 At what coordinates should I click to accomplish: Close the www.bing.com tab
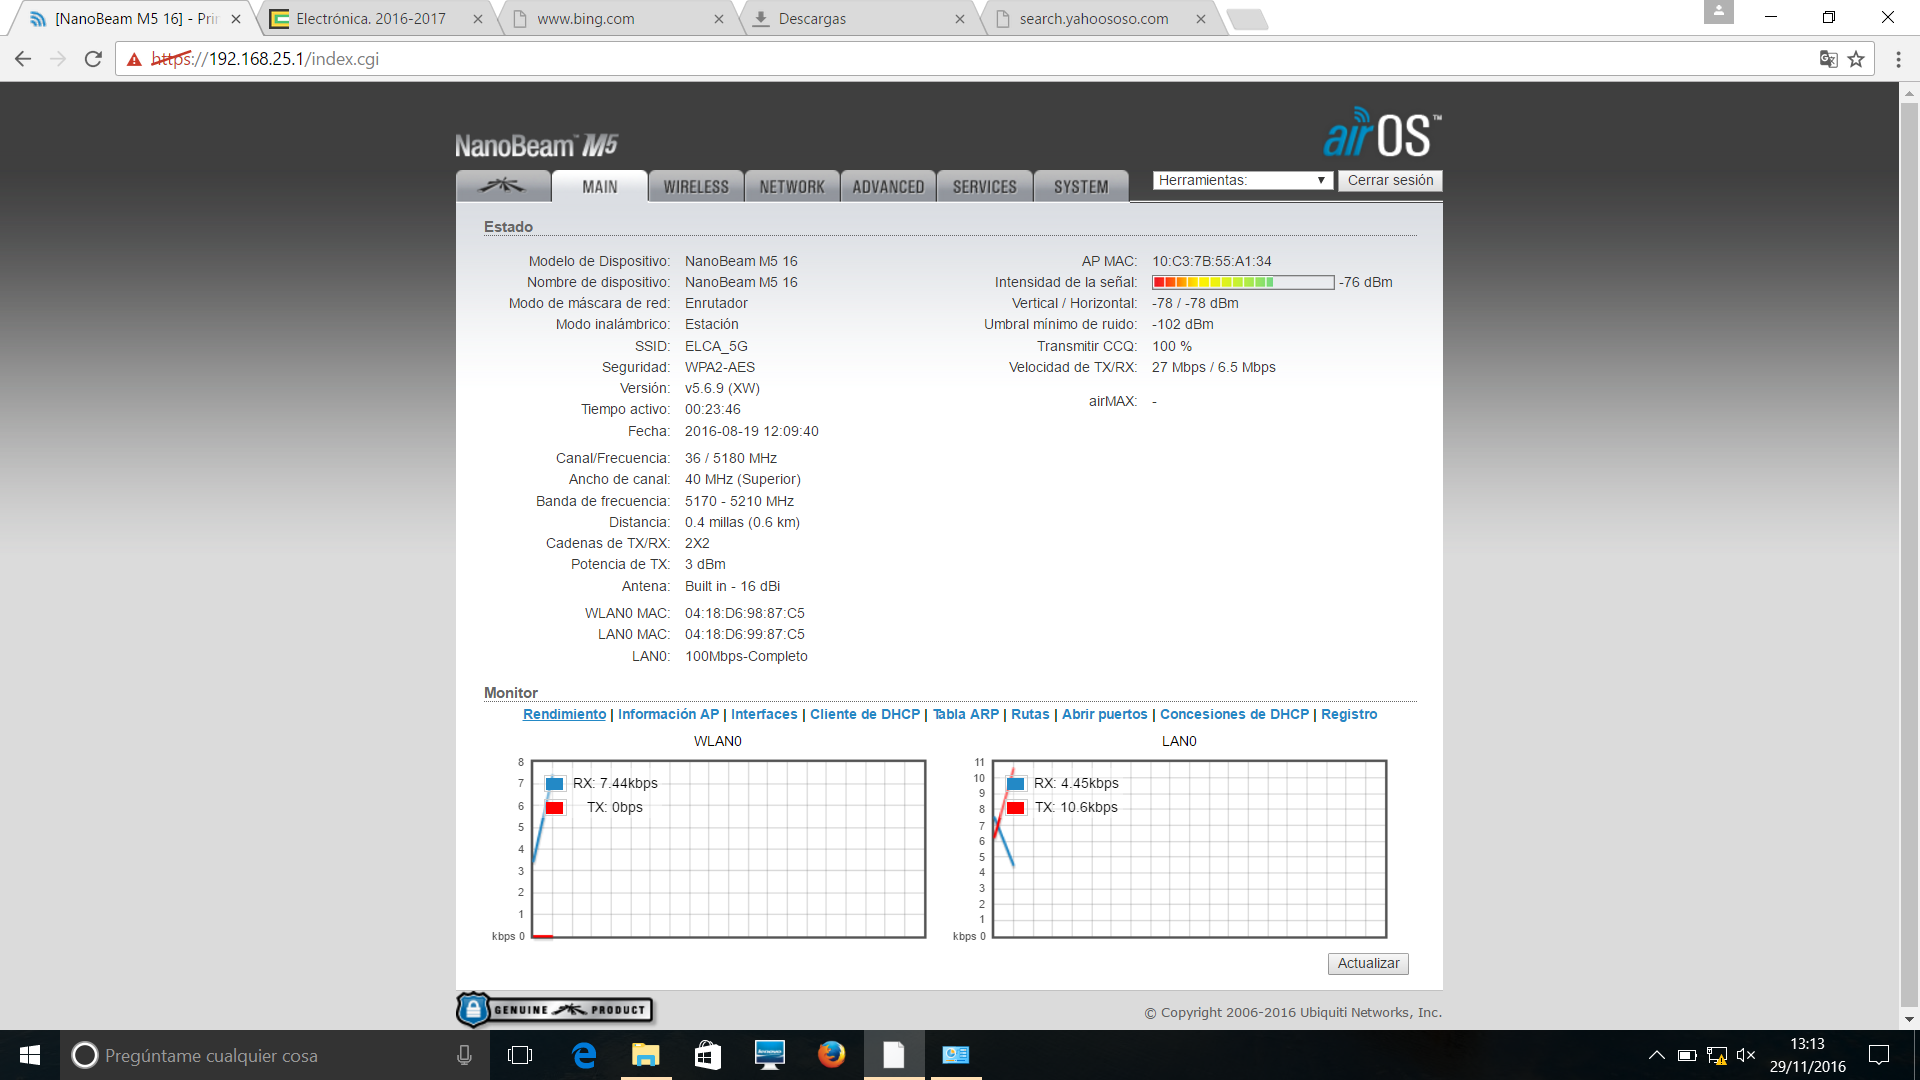718,19
